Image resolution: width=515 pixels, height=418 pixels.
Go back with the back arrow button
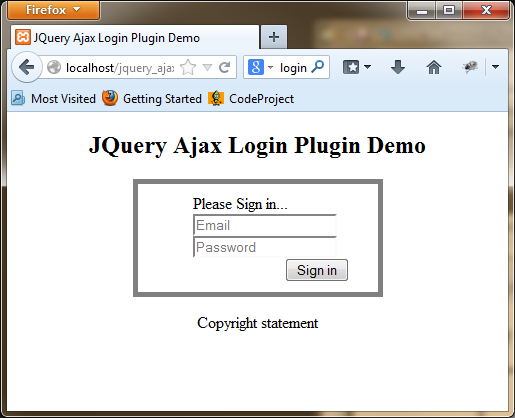tap(27, 67)
